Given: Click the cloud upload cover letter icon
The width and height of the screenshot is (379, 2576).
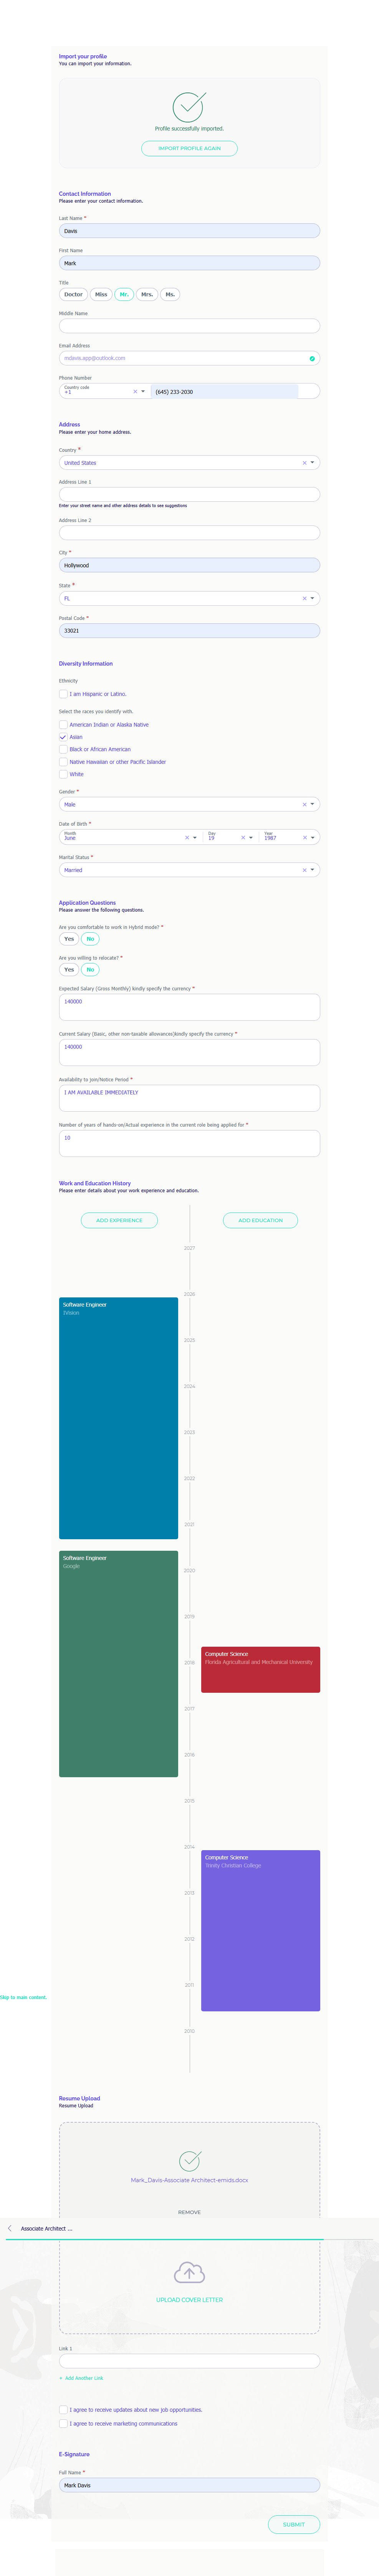Looking at the screenshot, I should (189, 2273).
